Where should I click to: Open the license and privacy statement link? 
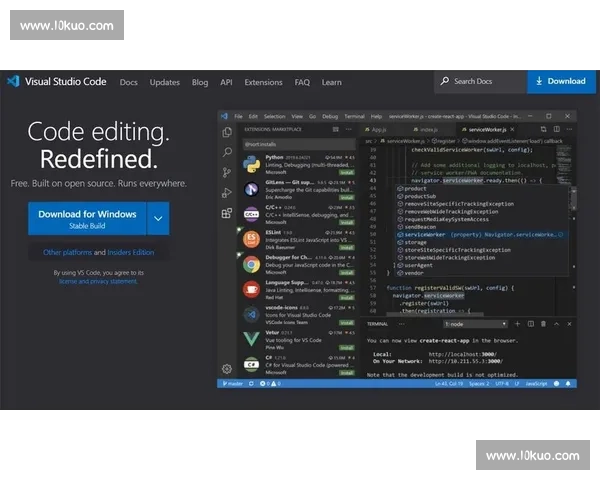tap(98, 281)
